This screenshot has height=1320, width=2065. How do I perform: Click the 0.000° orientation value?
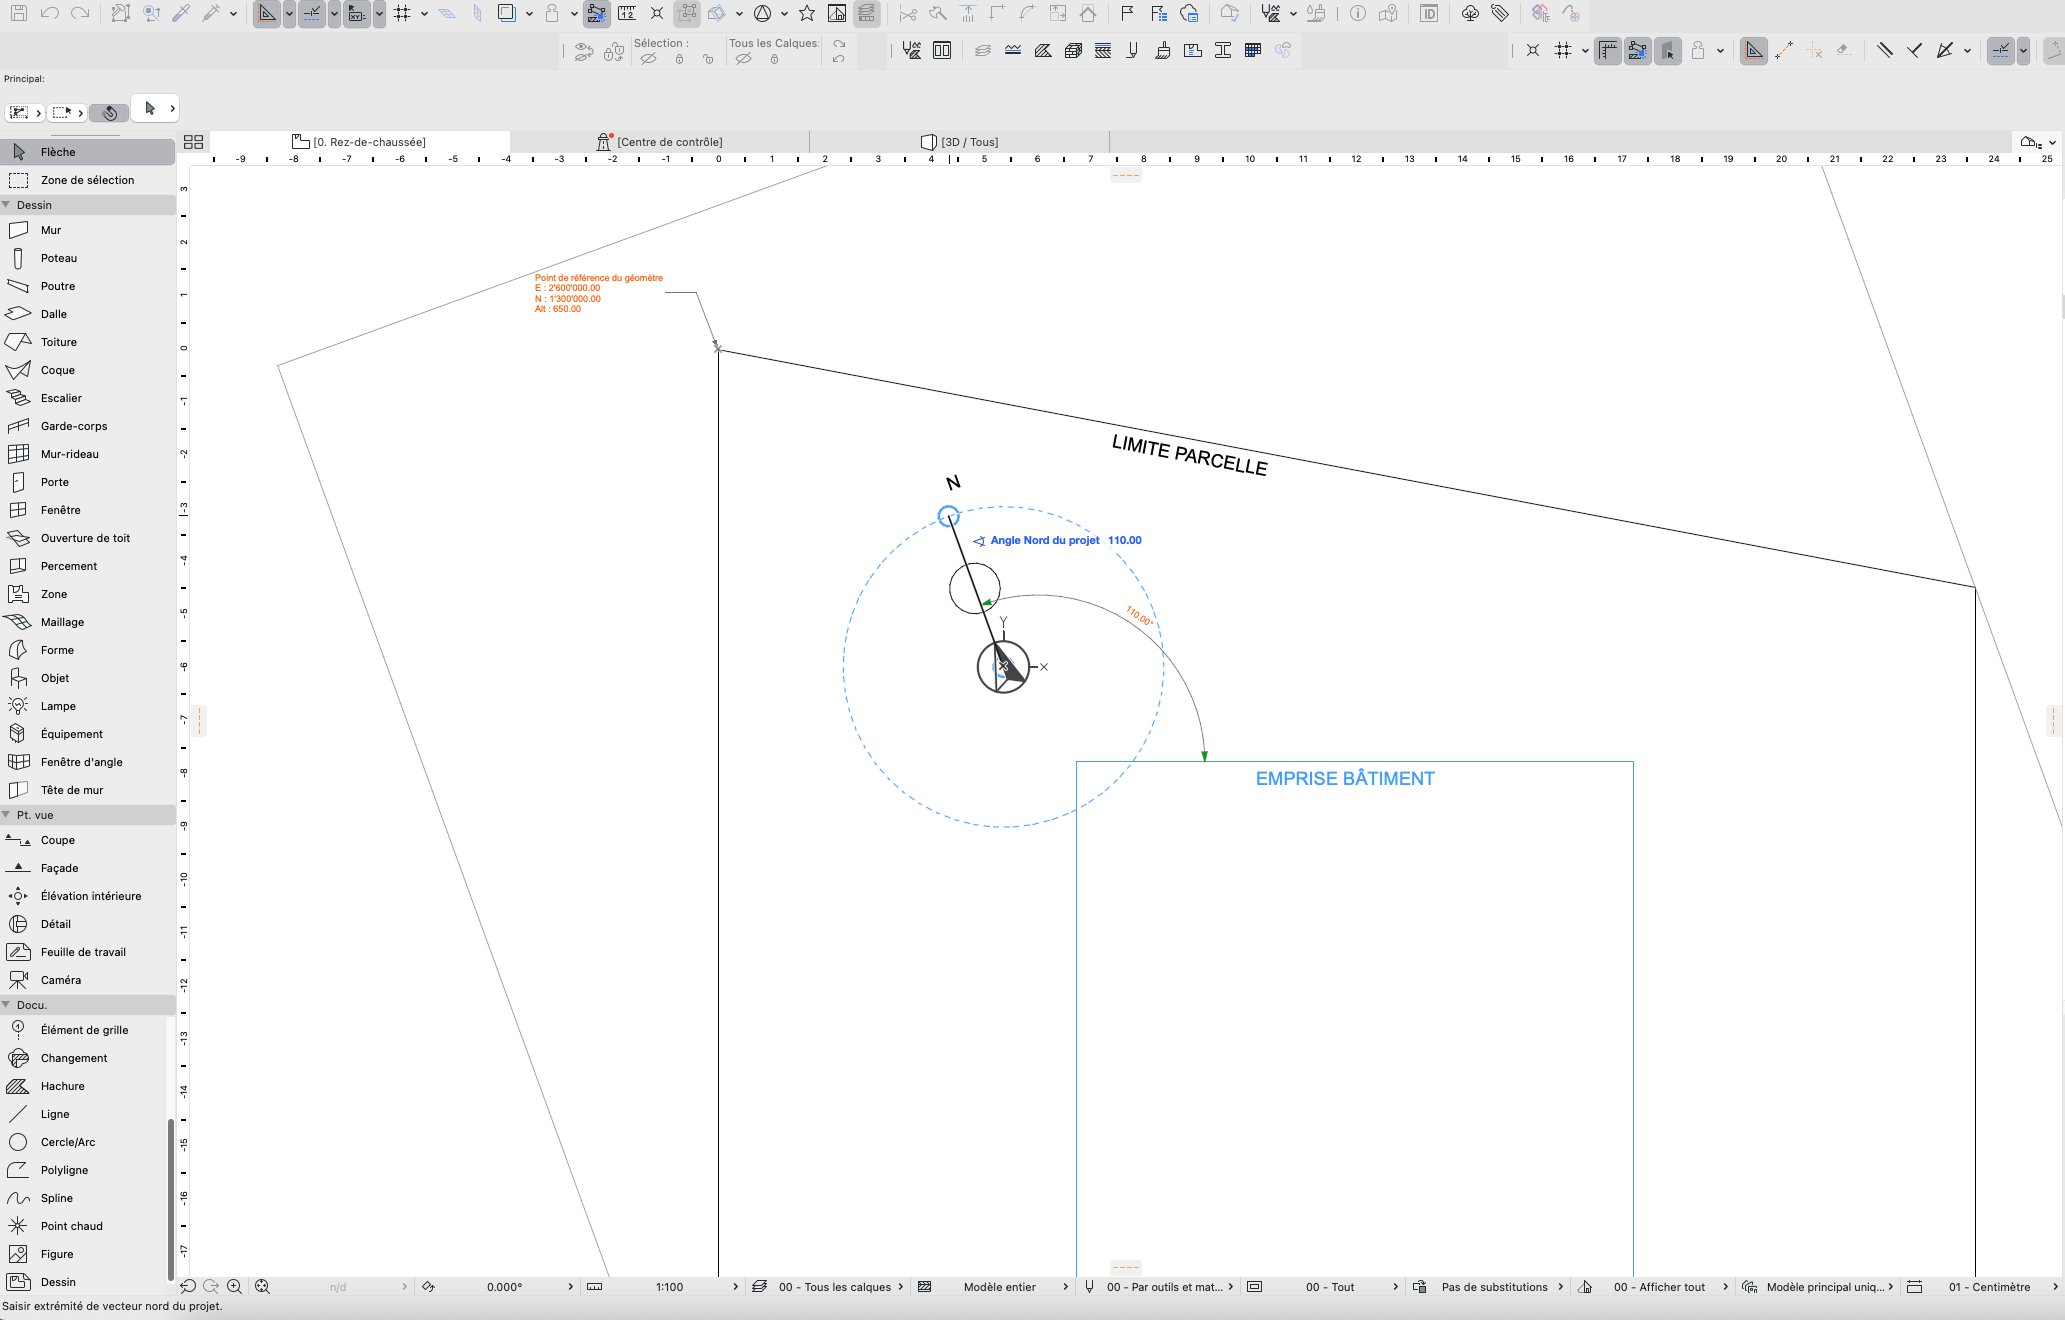(x=504, y=1287)
